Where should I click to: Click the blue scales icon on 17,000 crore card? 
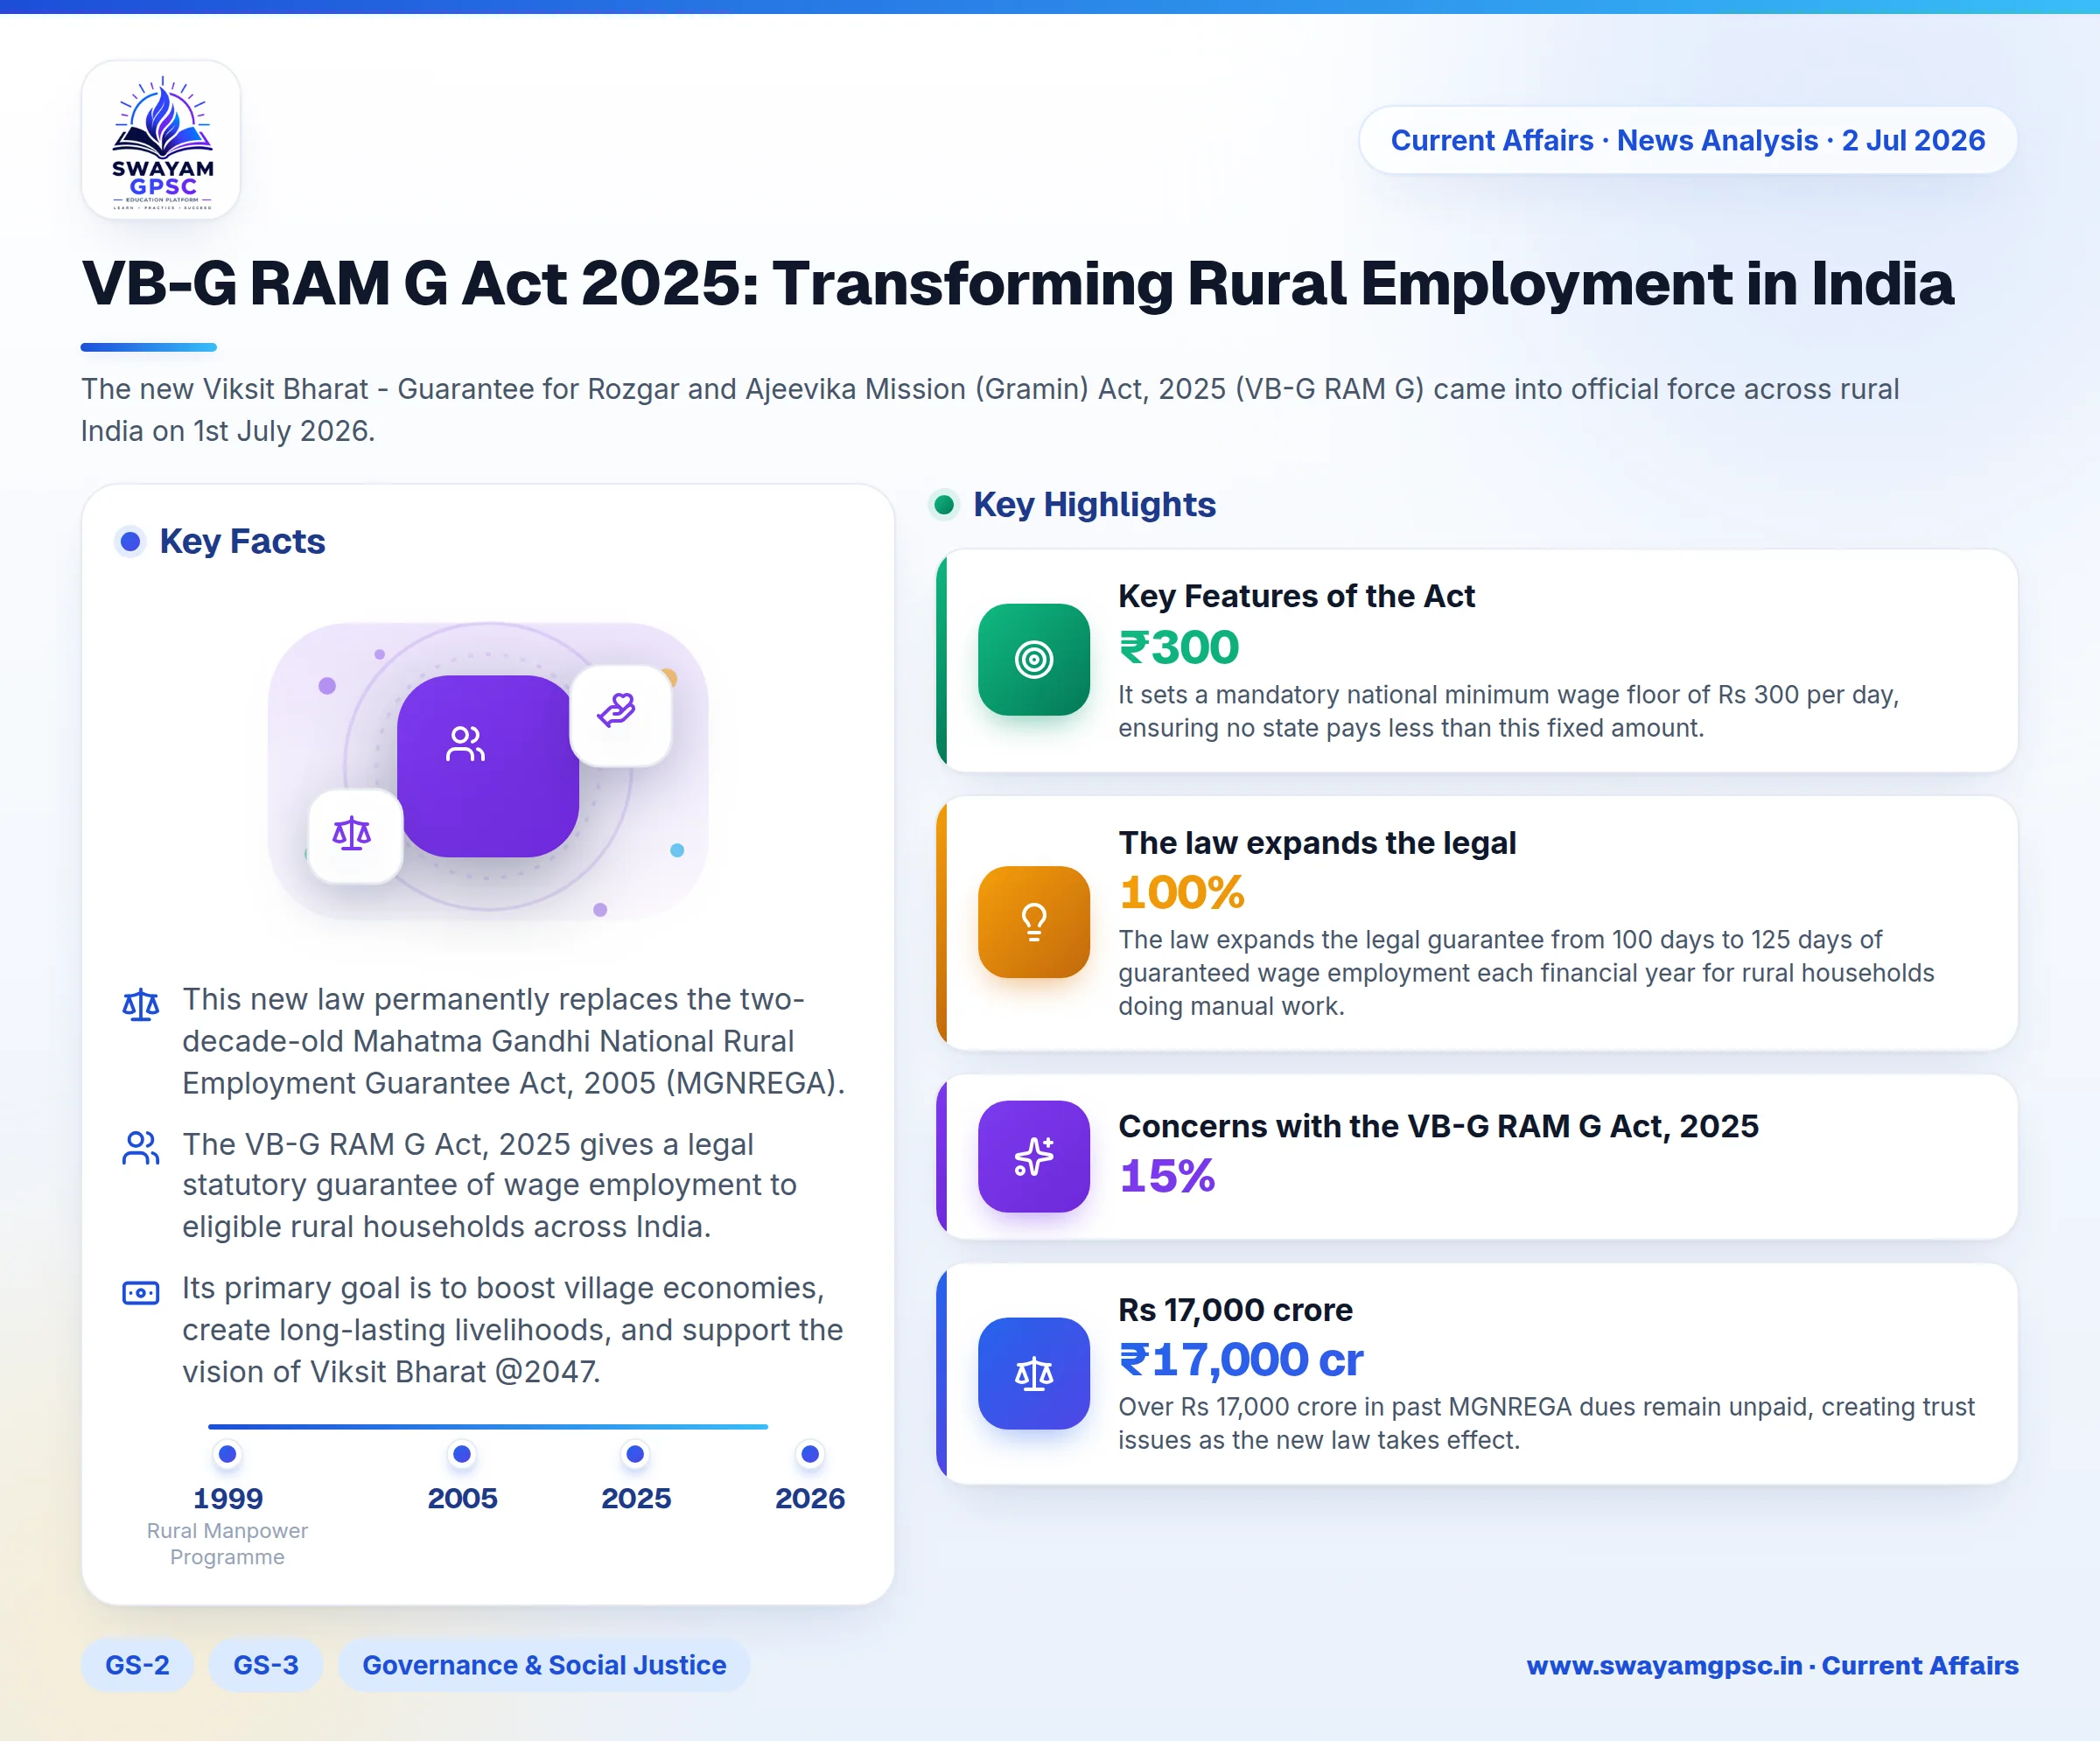1033,1373
